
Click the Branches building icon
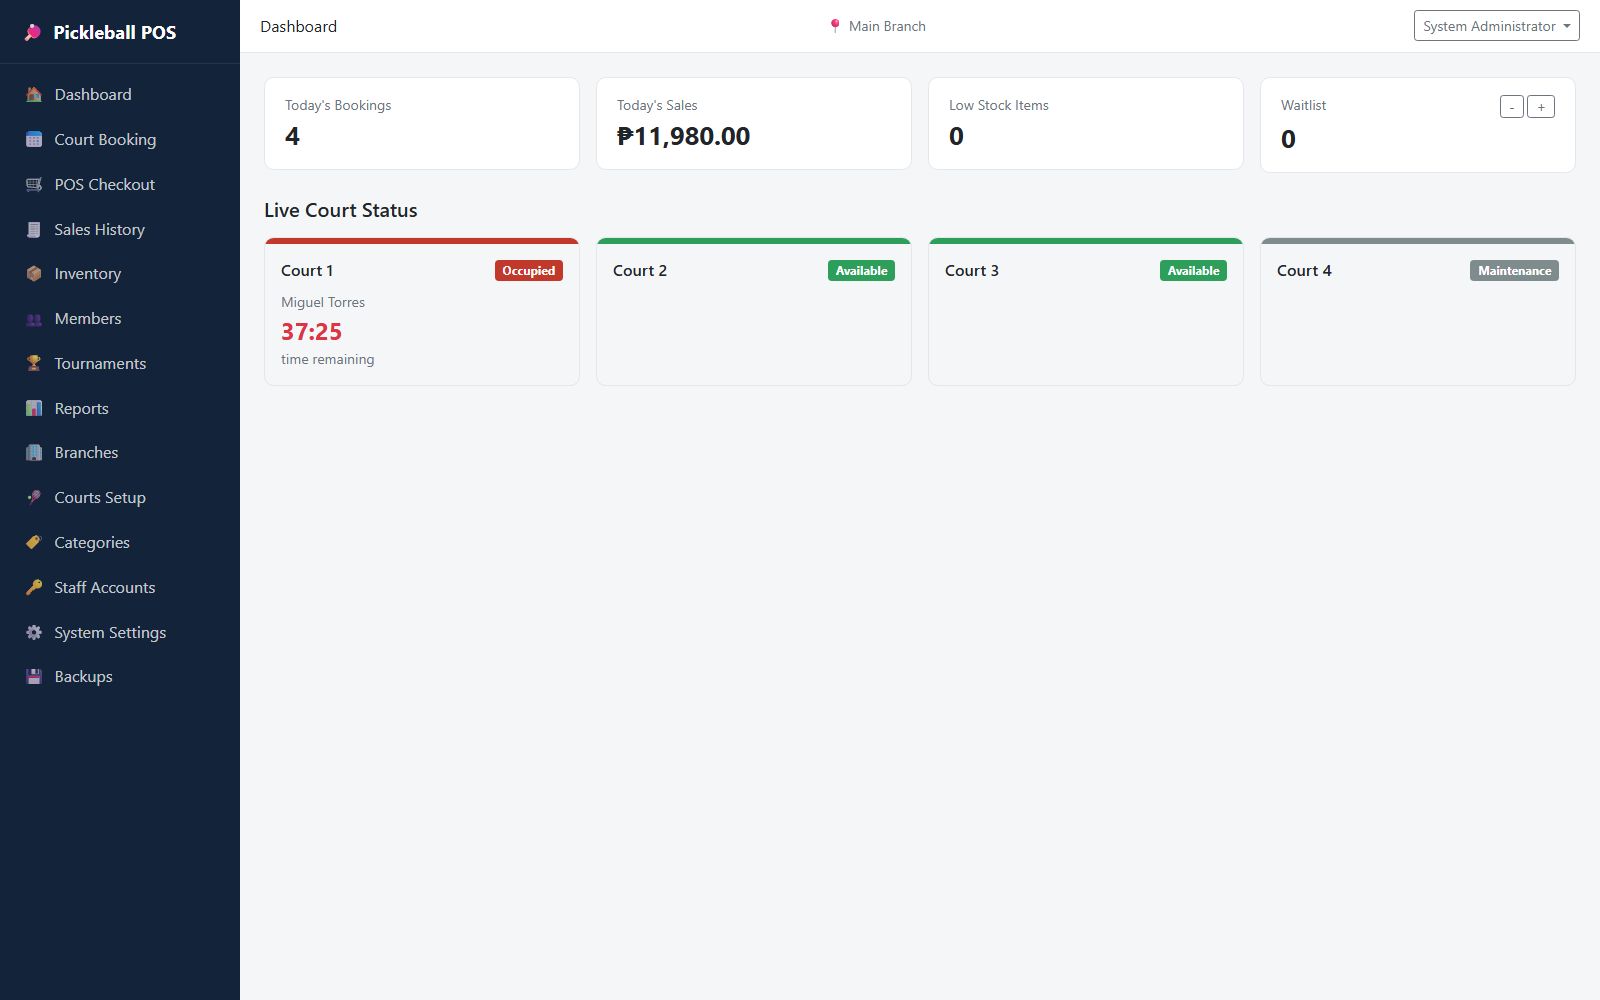pos(34,452)
